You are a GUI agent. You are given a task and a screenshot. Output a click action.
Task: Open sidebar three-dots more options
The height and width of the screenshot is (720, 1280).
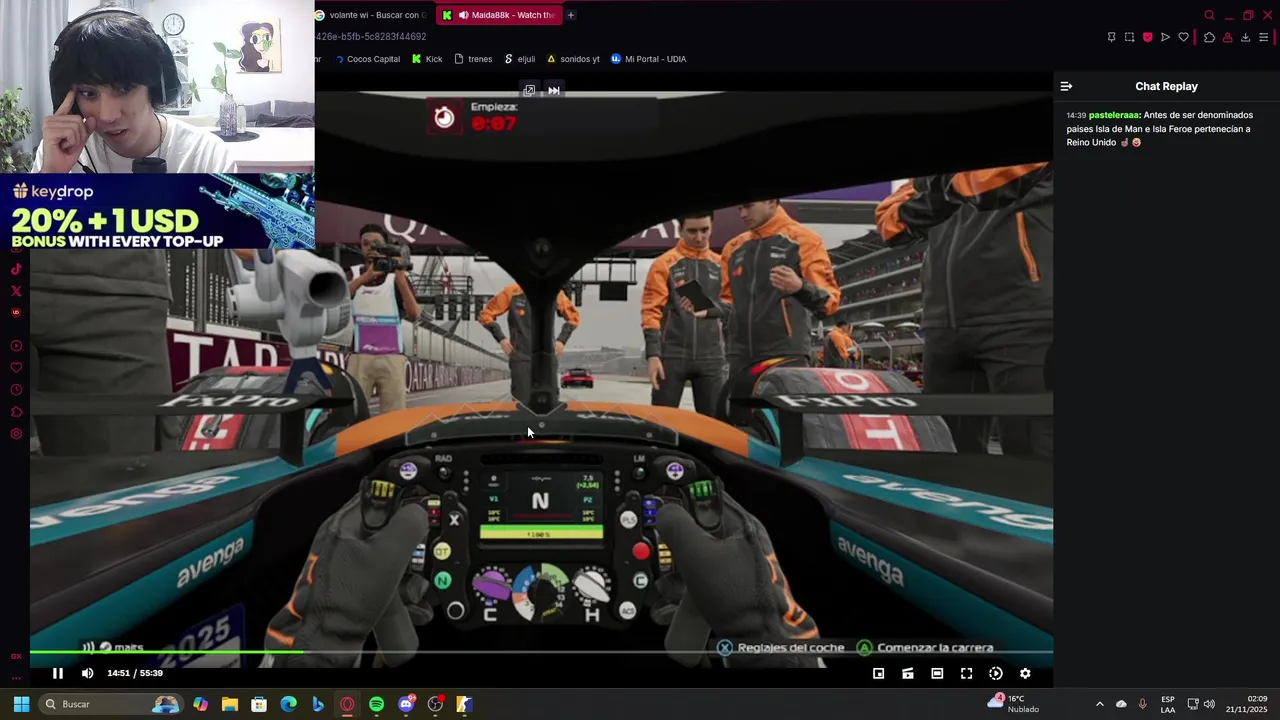16,676
